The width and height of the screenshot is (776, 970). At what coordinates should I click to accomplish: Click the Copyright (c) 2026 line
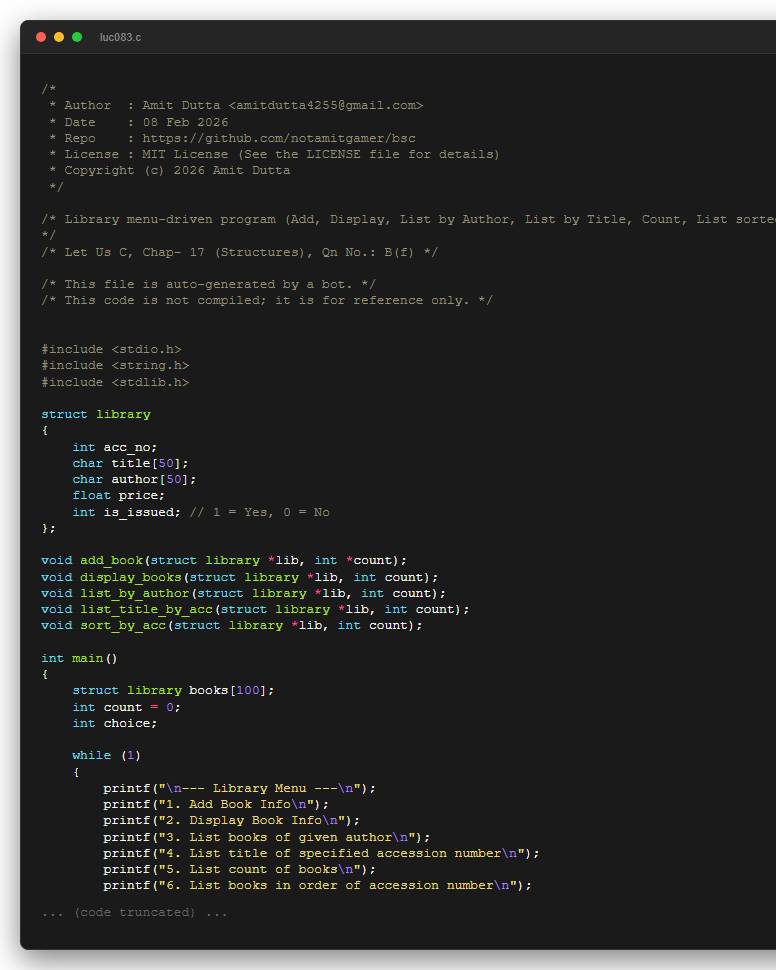(170, 170)
